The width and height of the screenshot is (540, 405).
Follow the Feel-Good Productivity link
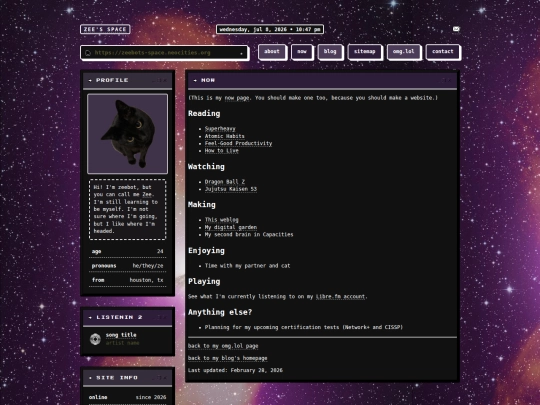[x=238, y=143]
